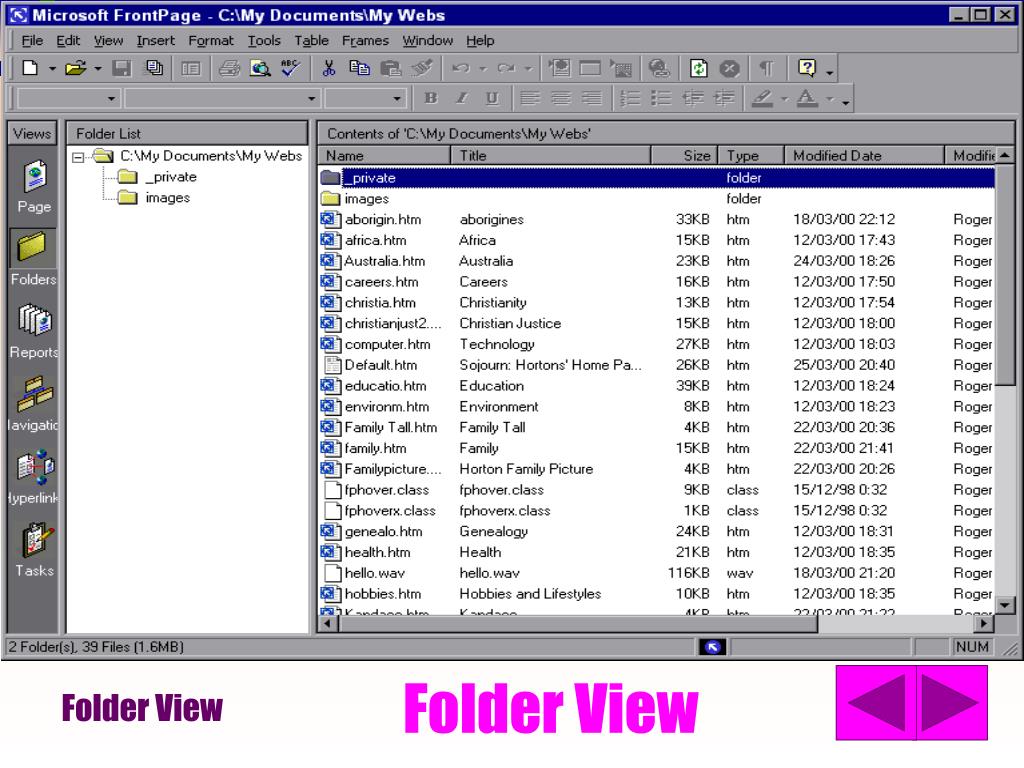Open the Highlight Color dropdown arrow
This screenshot has height=768, width=1024.
point(784,99)
